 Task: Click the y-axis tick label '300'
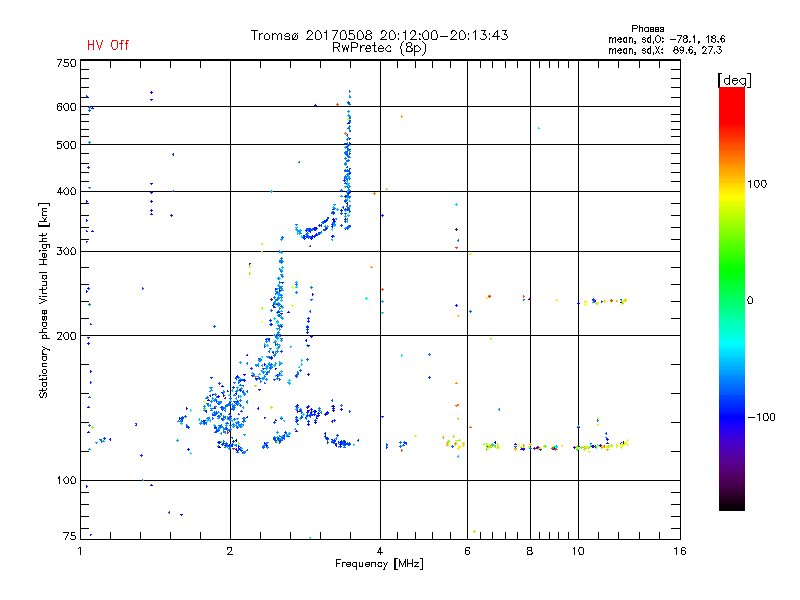point(66,252)
